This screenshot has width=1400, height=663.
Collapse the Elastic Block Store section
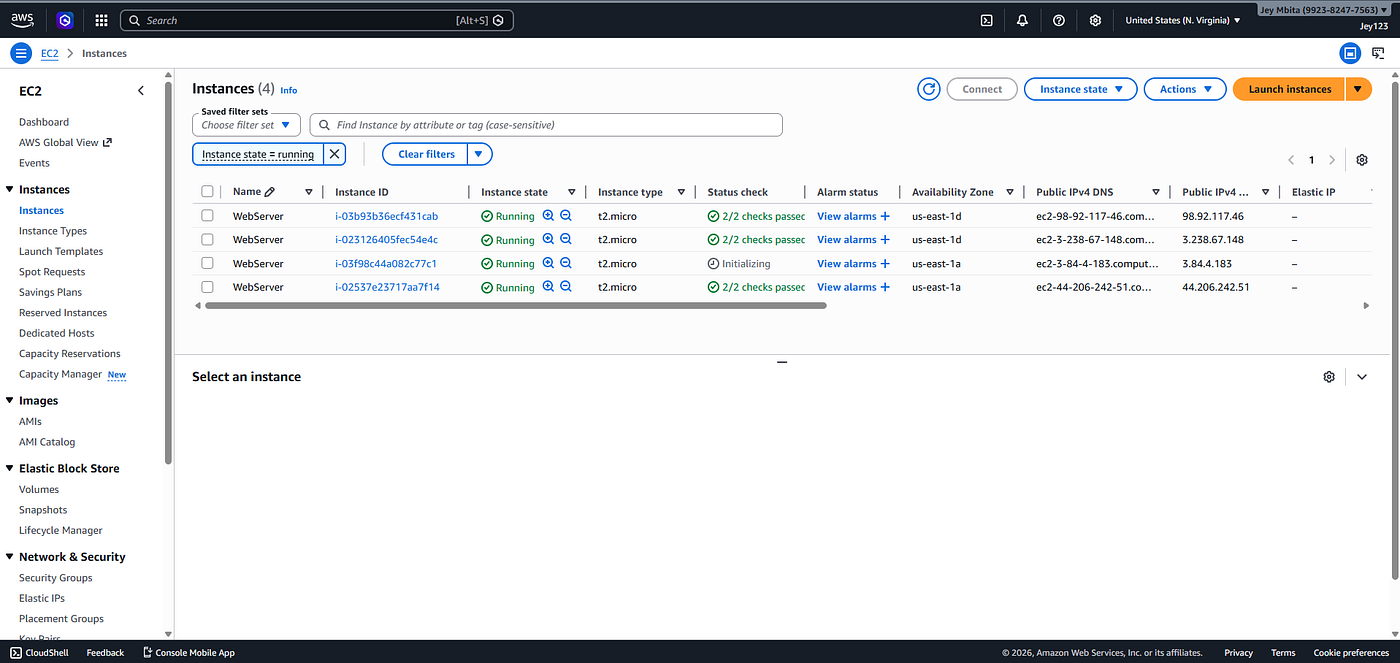click(x=10, y=468)
